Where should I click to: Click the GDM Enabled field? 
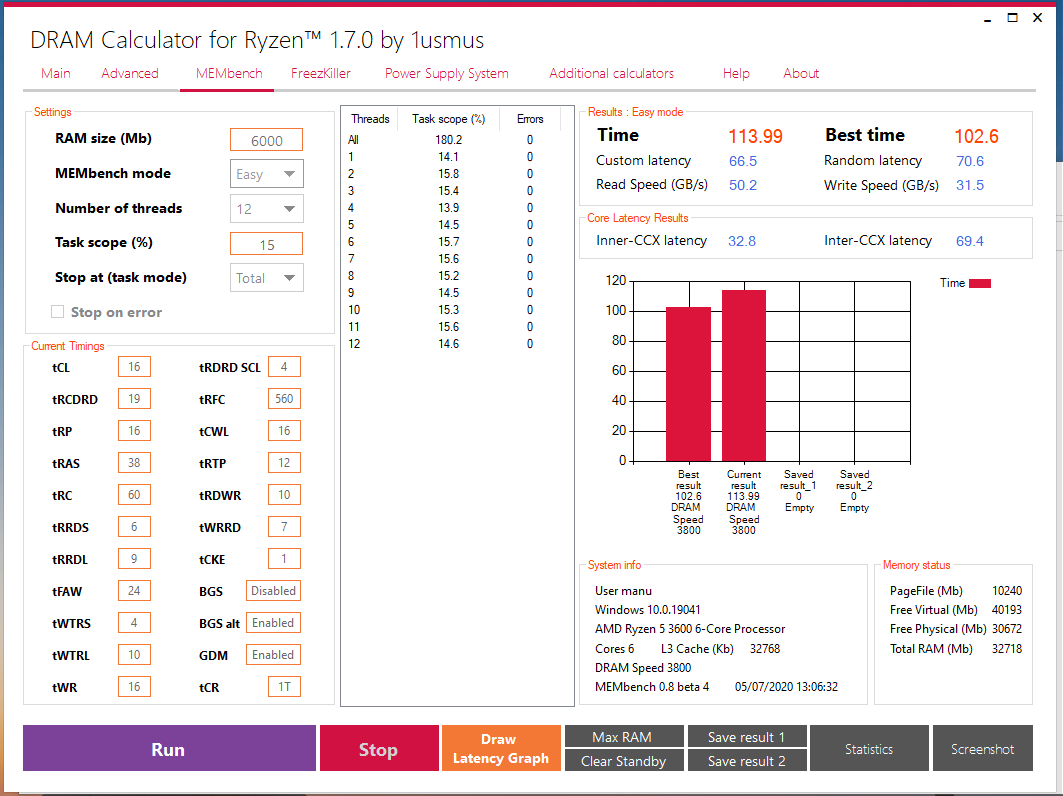tap(273, 654)
